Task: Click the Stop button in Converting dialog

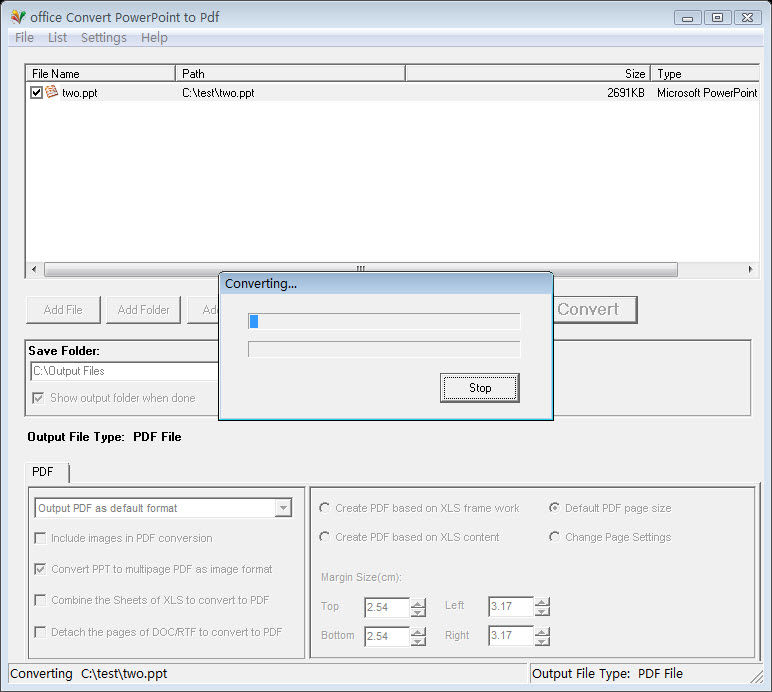Action: tap(480, 388)
